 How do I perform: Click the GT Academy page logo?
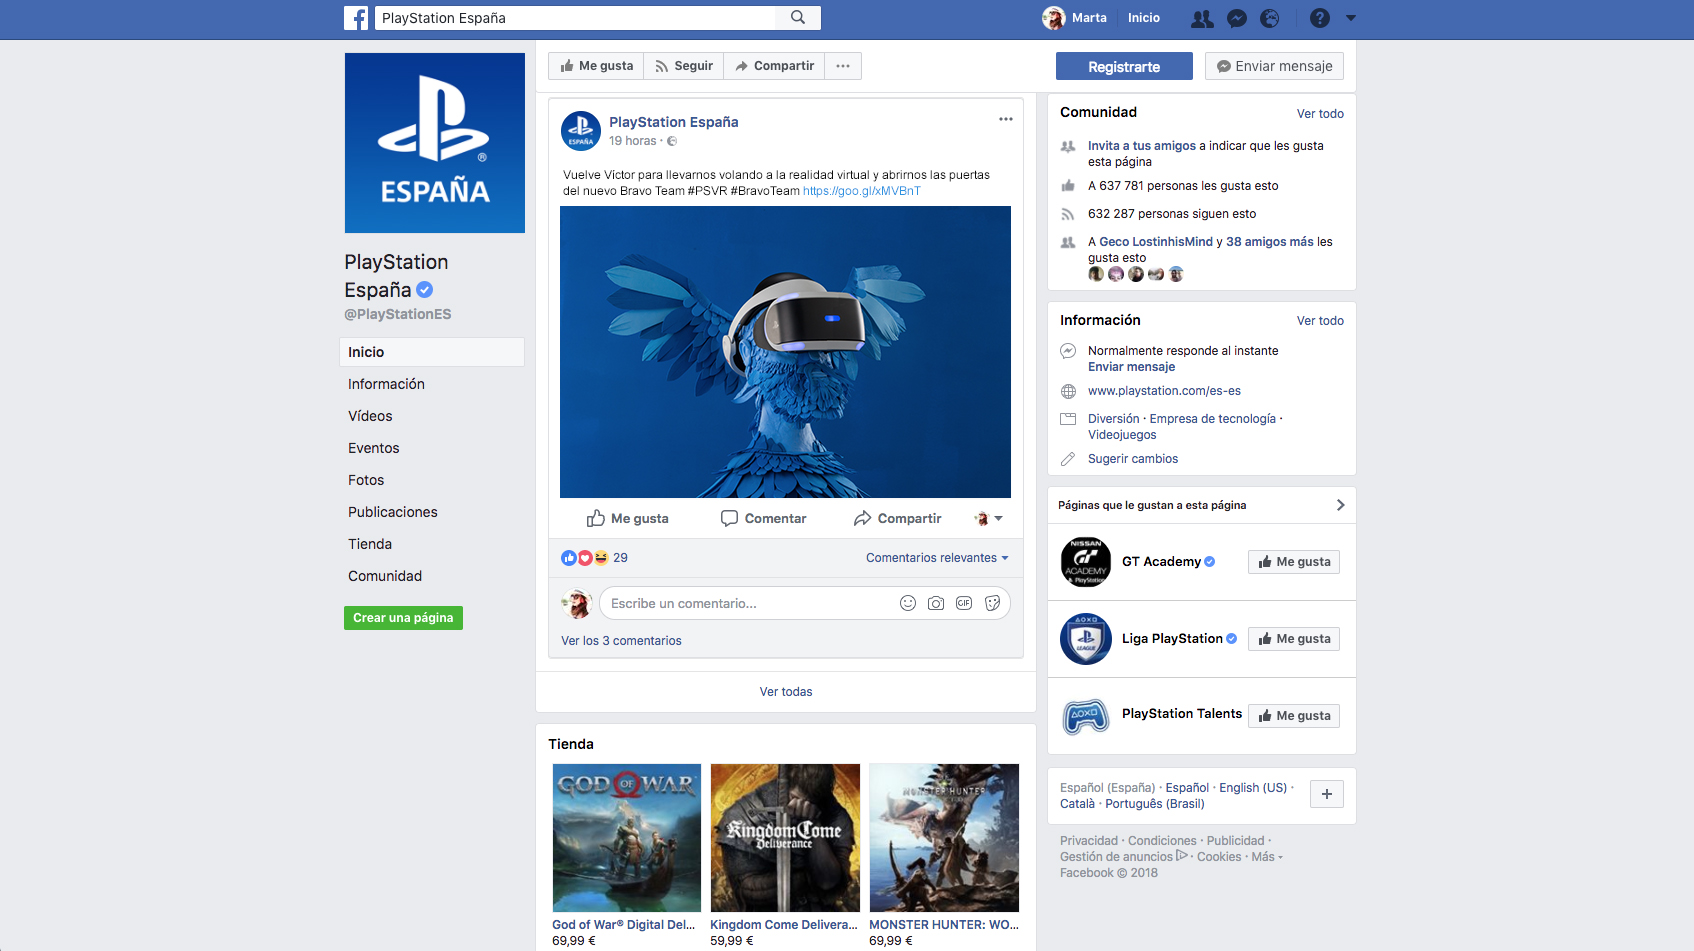point(1086,562)
